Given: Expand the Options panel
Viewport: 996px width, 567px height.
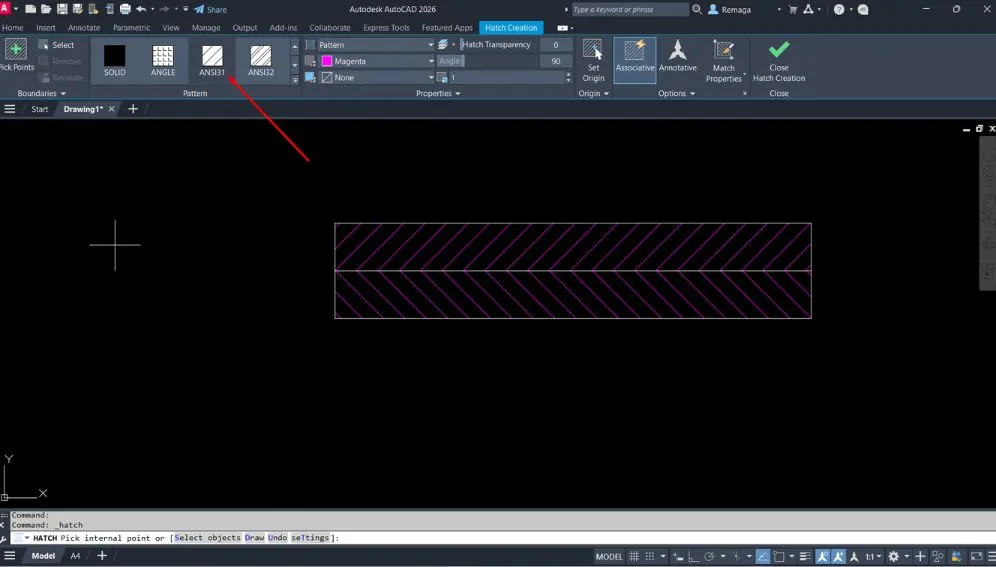Looking at the screenshot, I should pos(676,93).
